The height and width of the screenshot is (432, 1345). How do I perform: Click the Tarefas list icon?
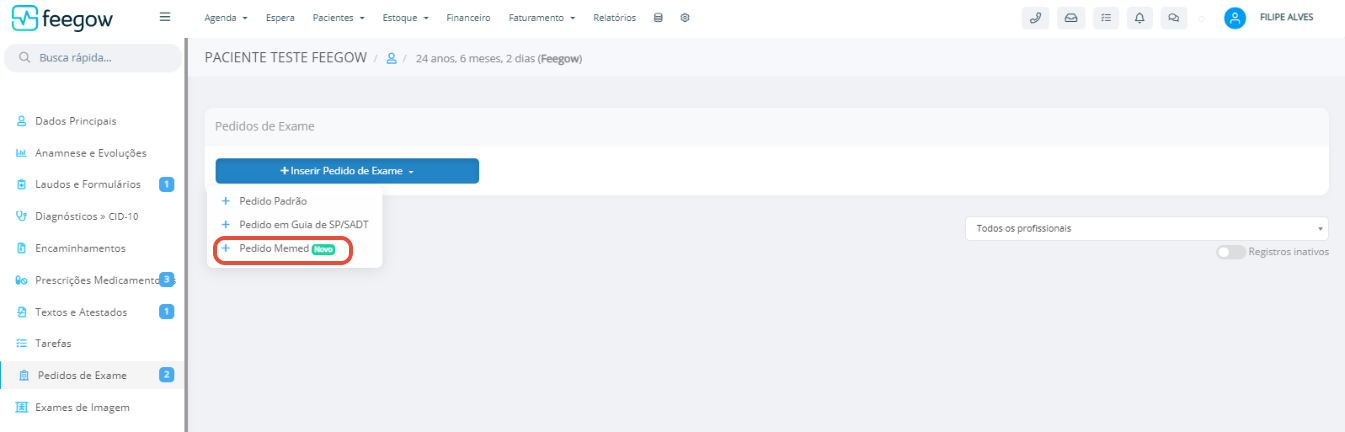point(21,343)
